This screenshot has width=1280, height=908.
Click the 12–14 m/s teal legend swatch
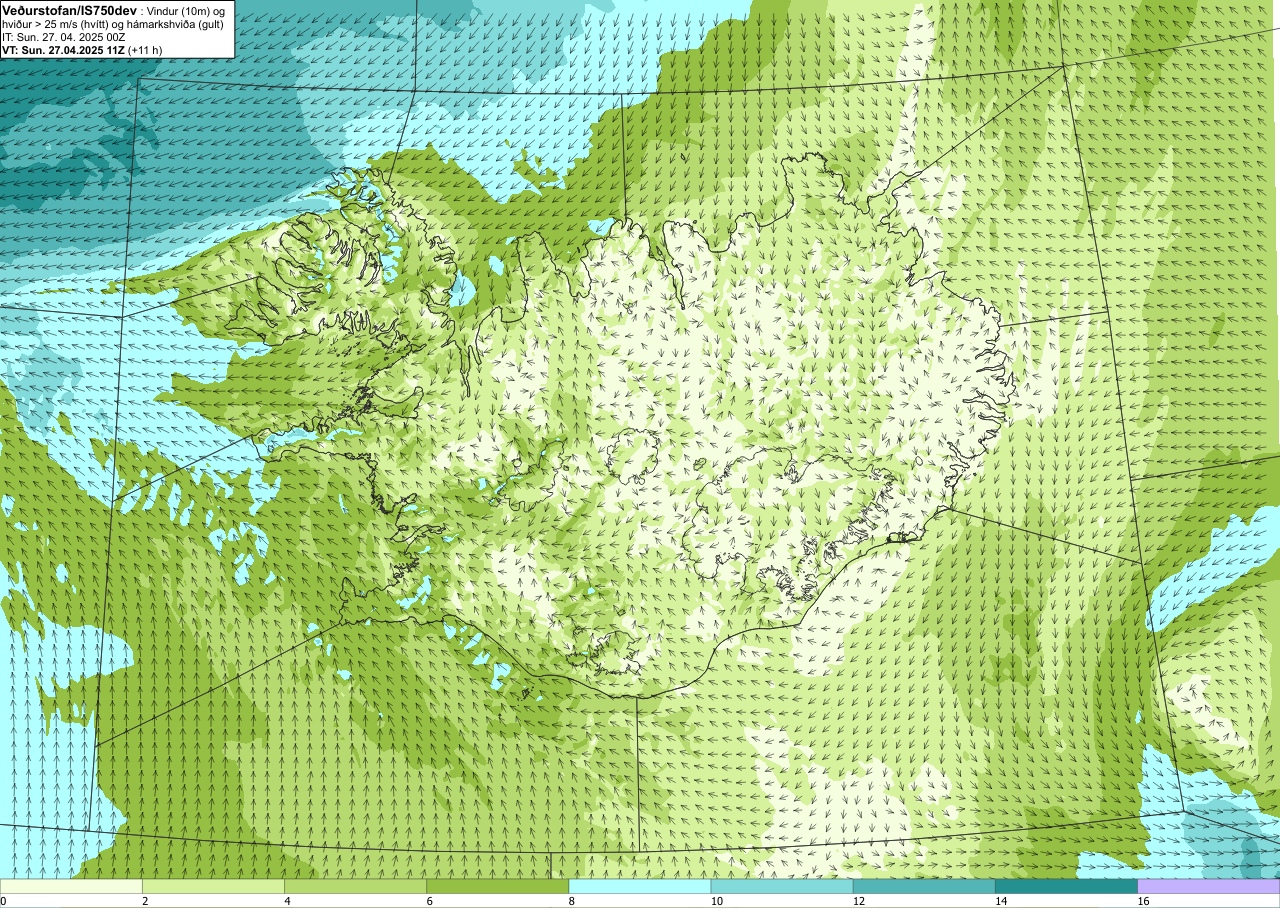click(924, 886)
